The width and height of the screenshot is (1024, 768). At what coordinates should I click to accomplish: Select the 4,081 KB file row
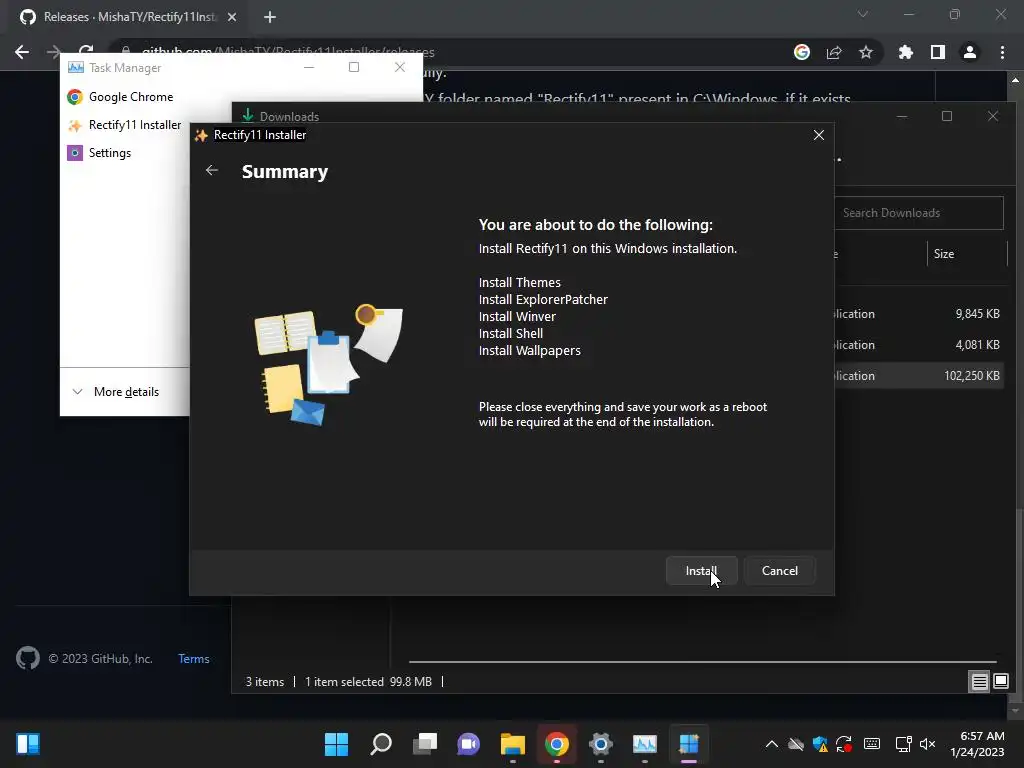(919, 345)
